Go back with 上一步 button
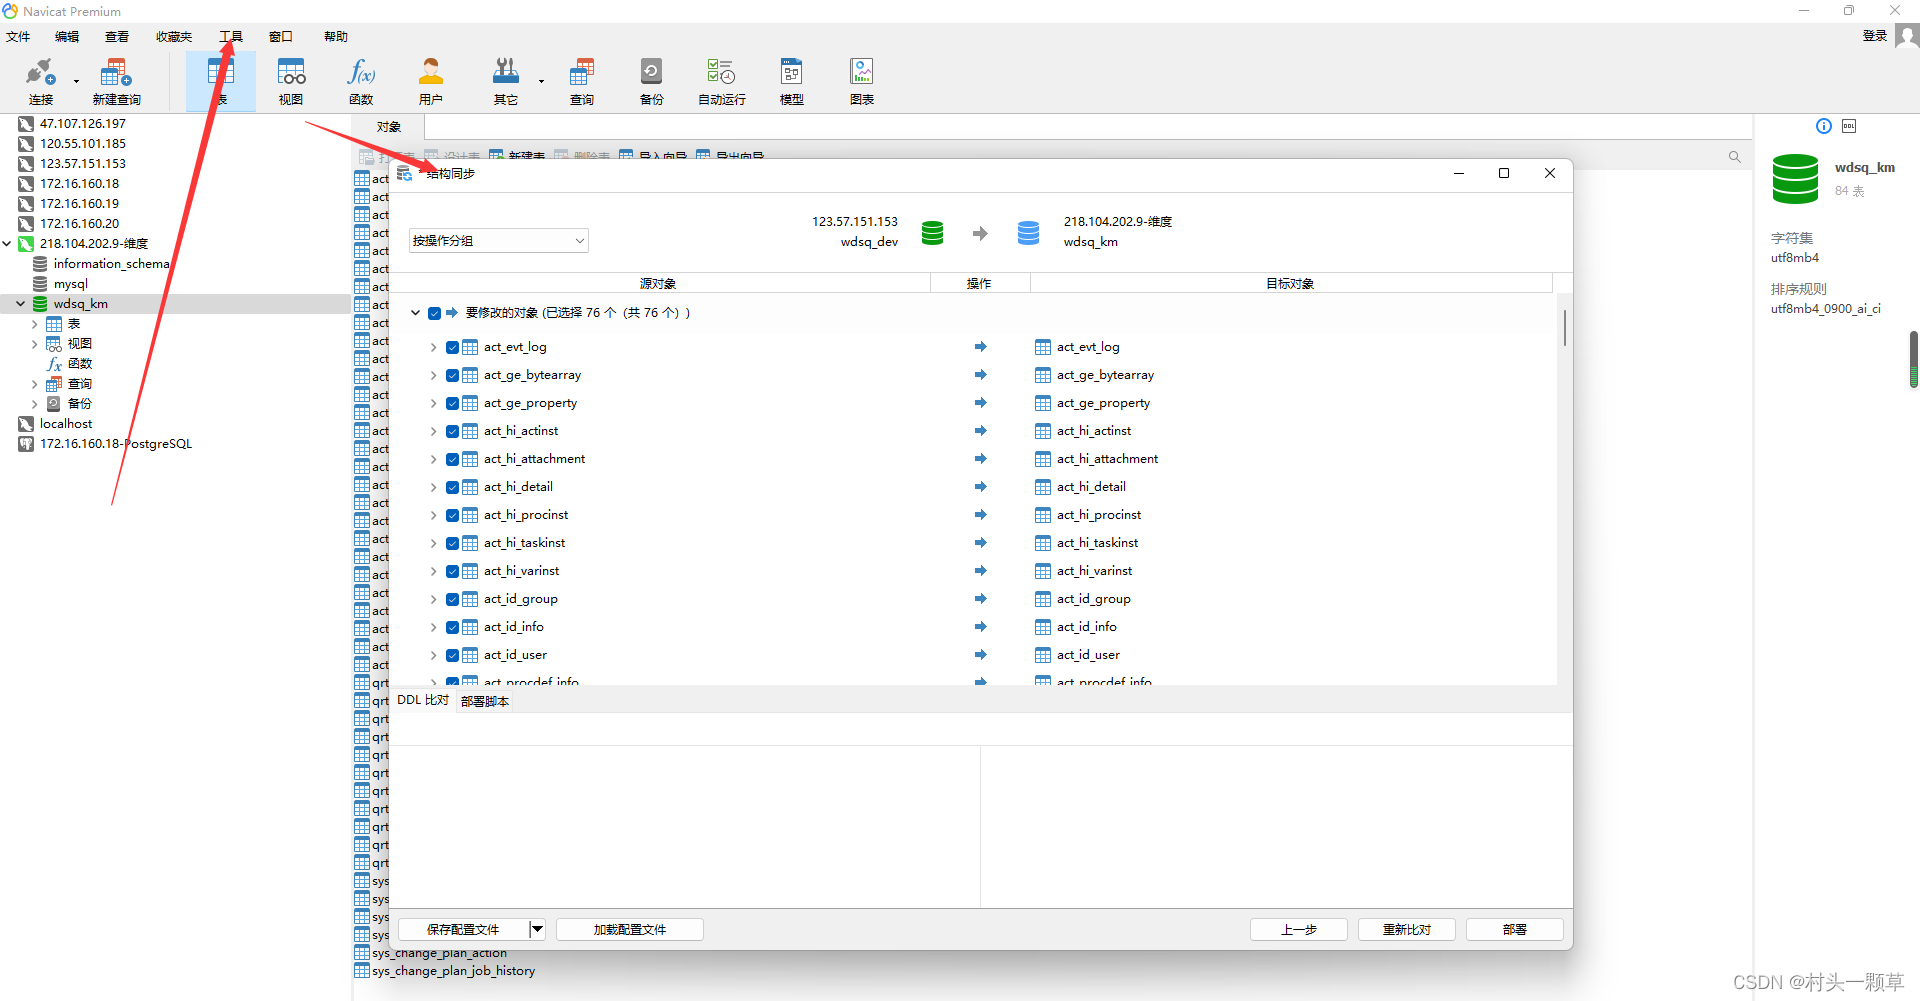The image size is (1920, 1001). 1299,930
